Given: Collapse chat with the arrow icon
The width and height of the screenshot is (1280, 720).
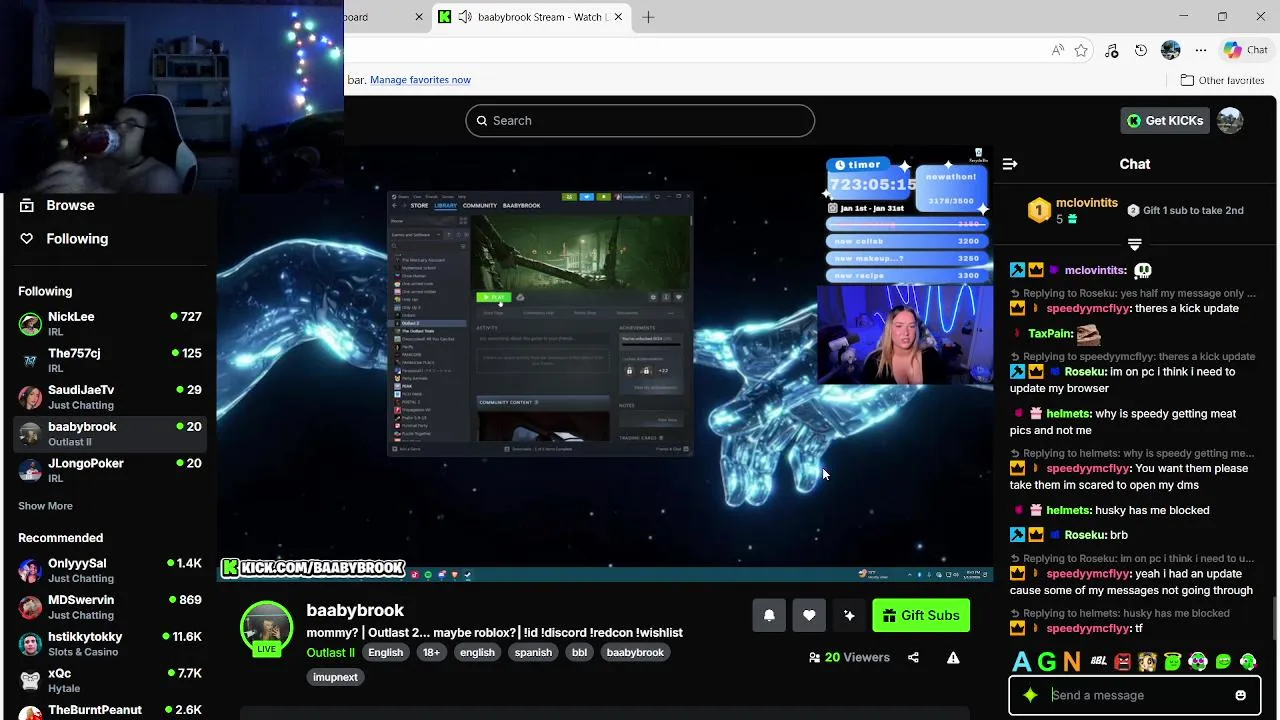Looking at the screenshot, I should 1010,164.
